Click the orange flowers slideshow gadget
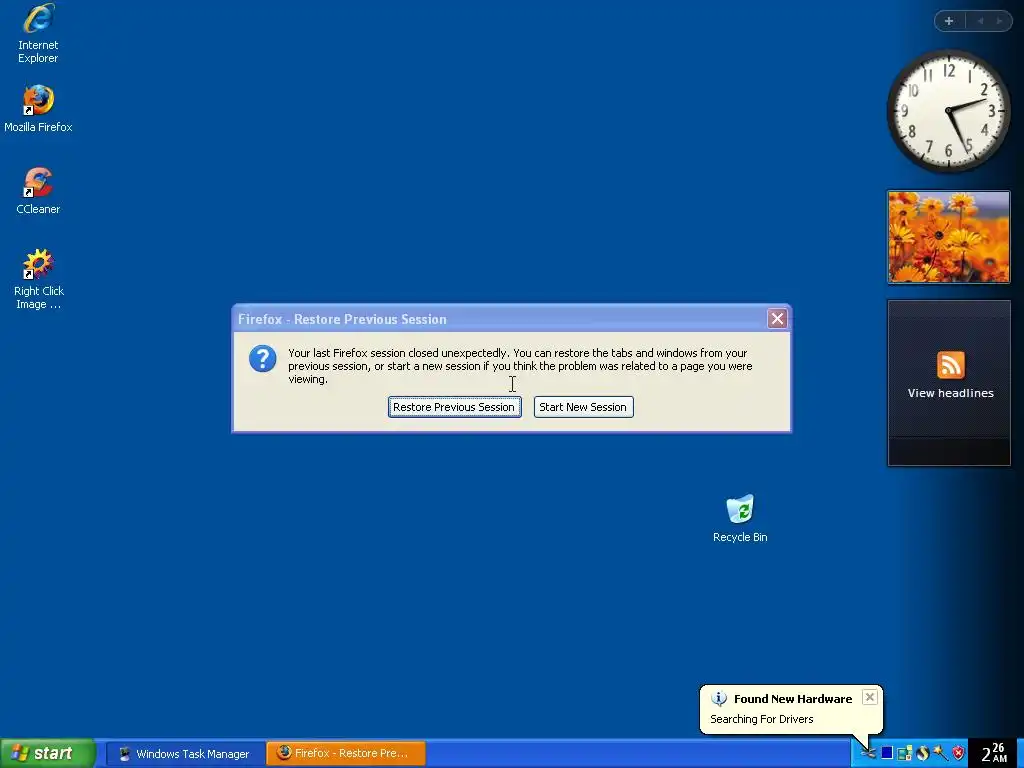 tap(948, 237)
